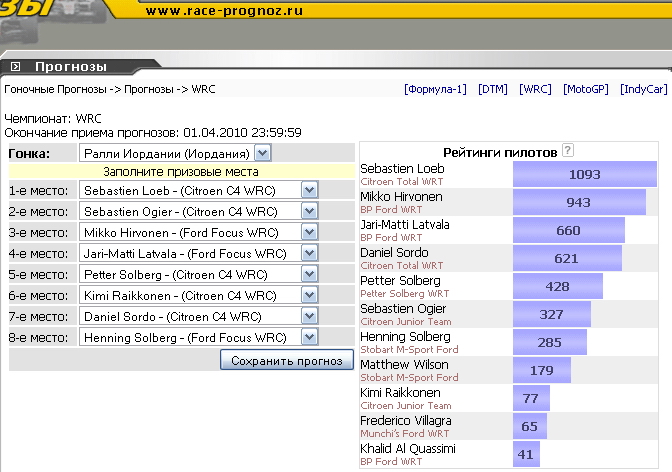672x472 pixels.
Task: Expand the 5-е место driver dropdown
Action: pos(199,274)
